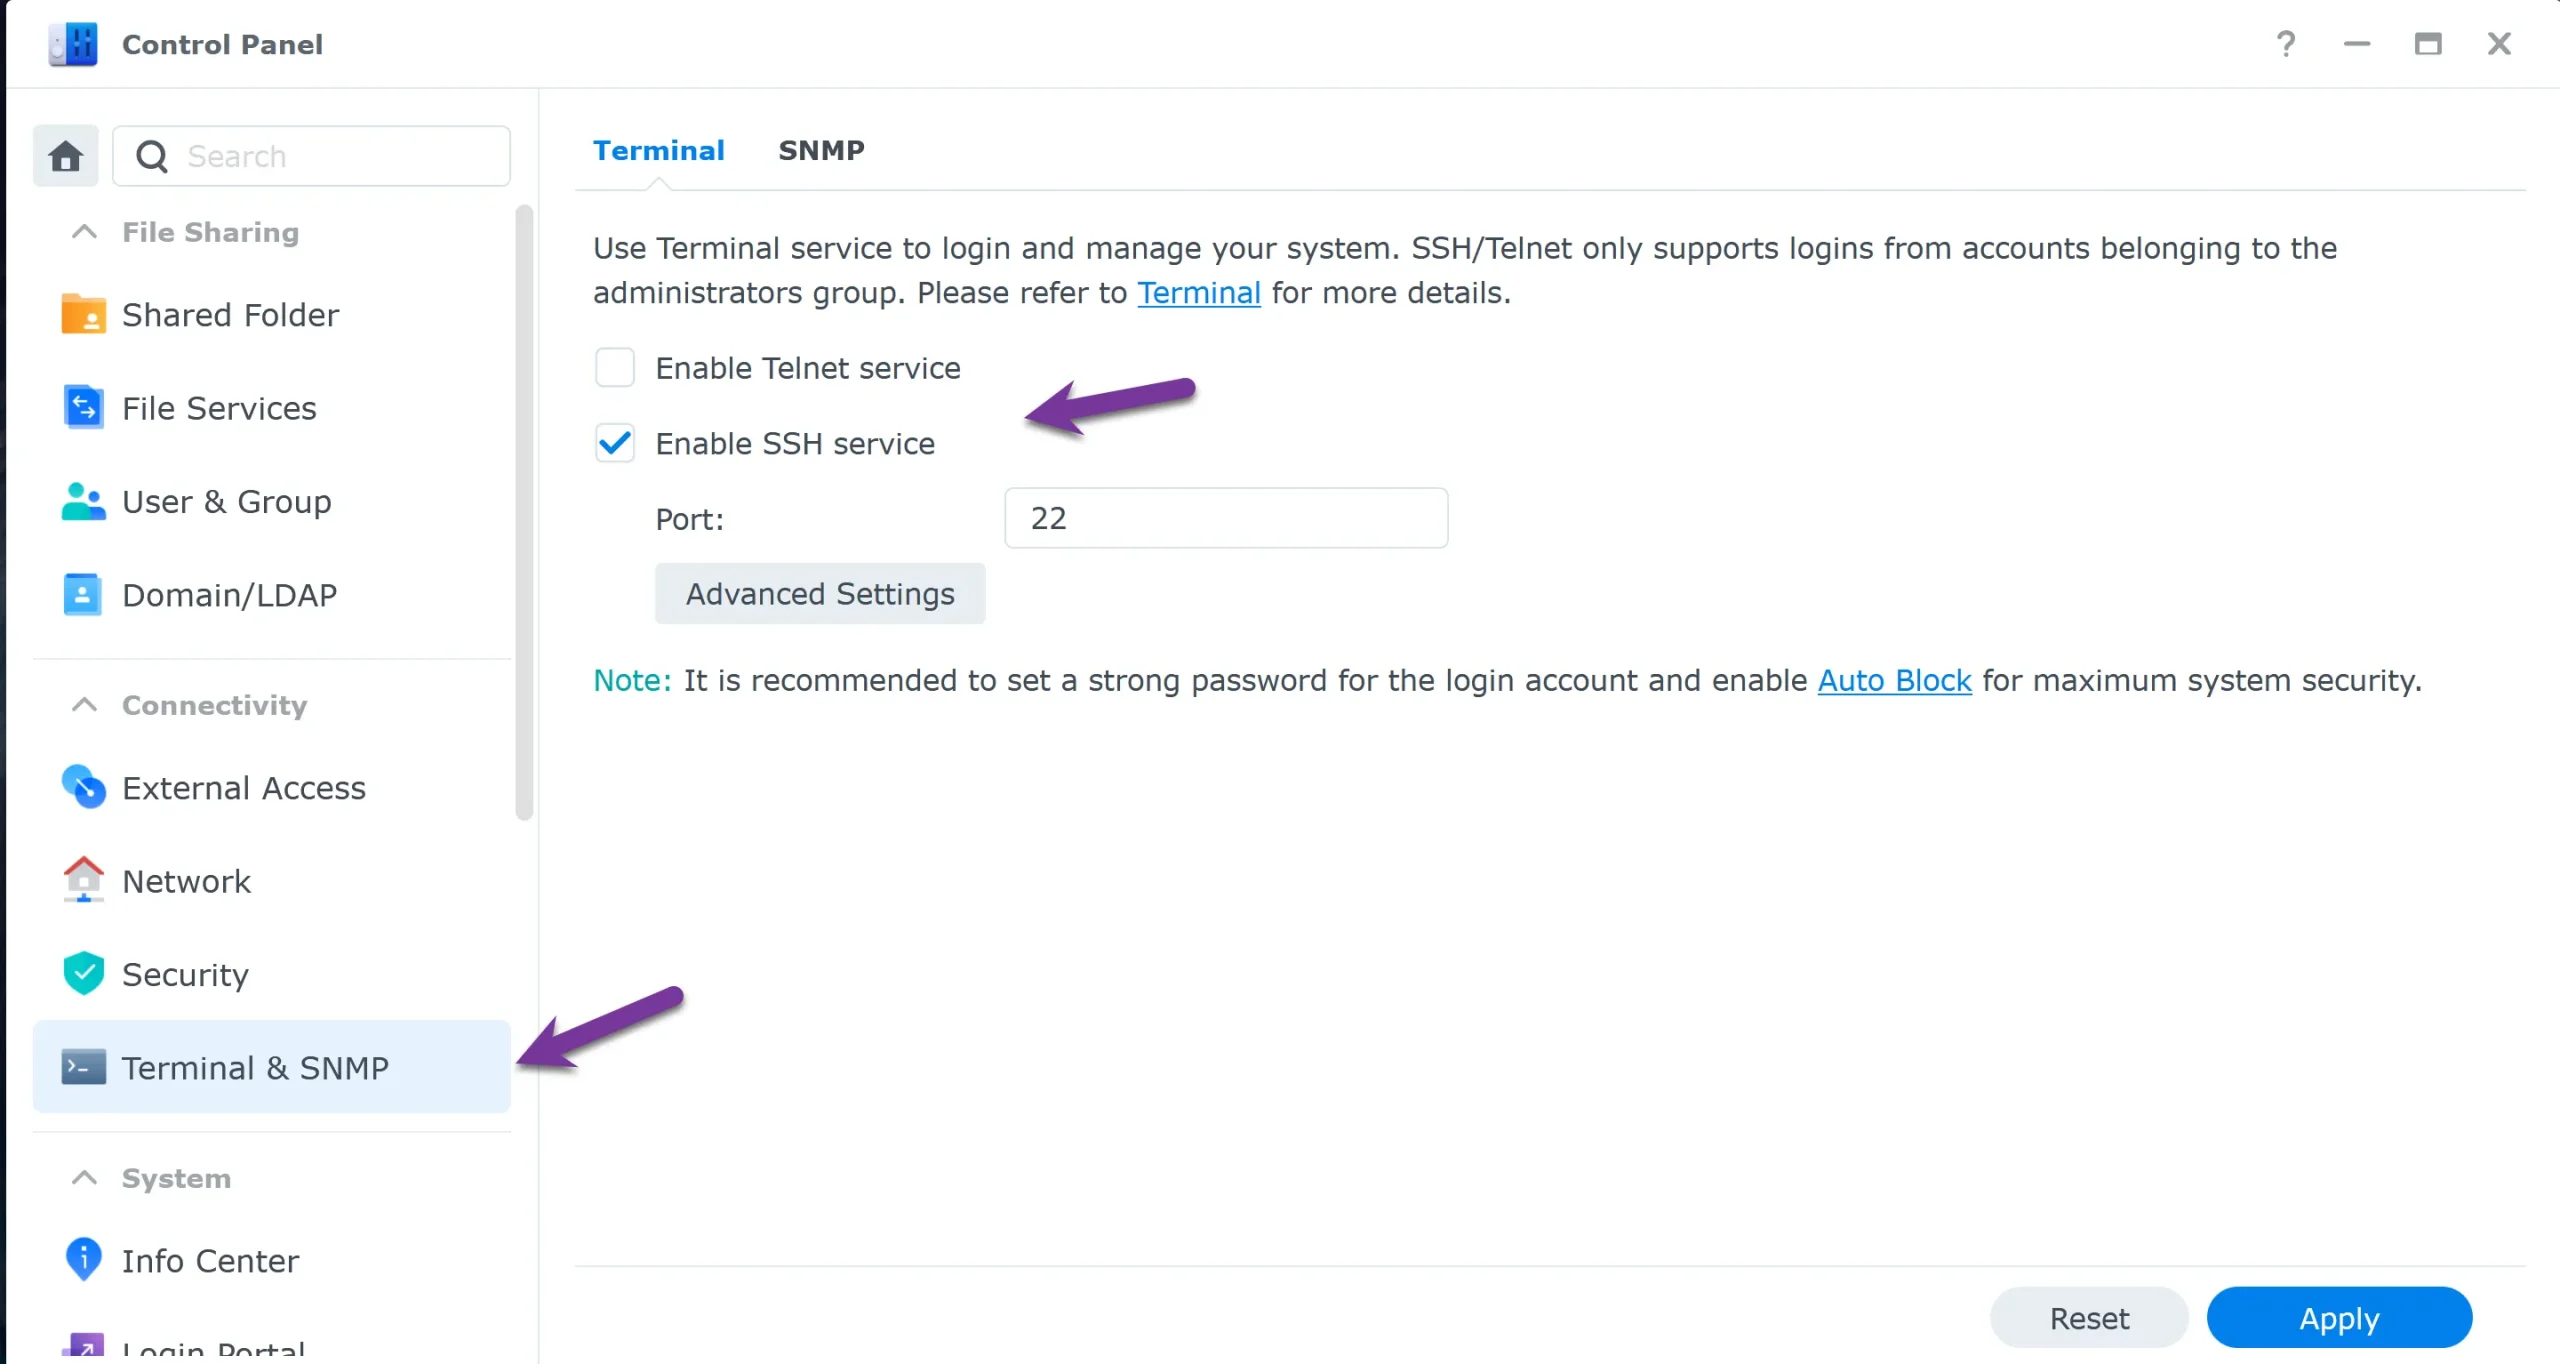Click the Shared Folder icon
Viewport: 2560px width, 1364px height.
pos(83,313)
